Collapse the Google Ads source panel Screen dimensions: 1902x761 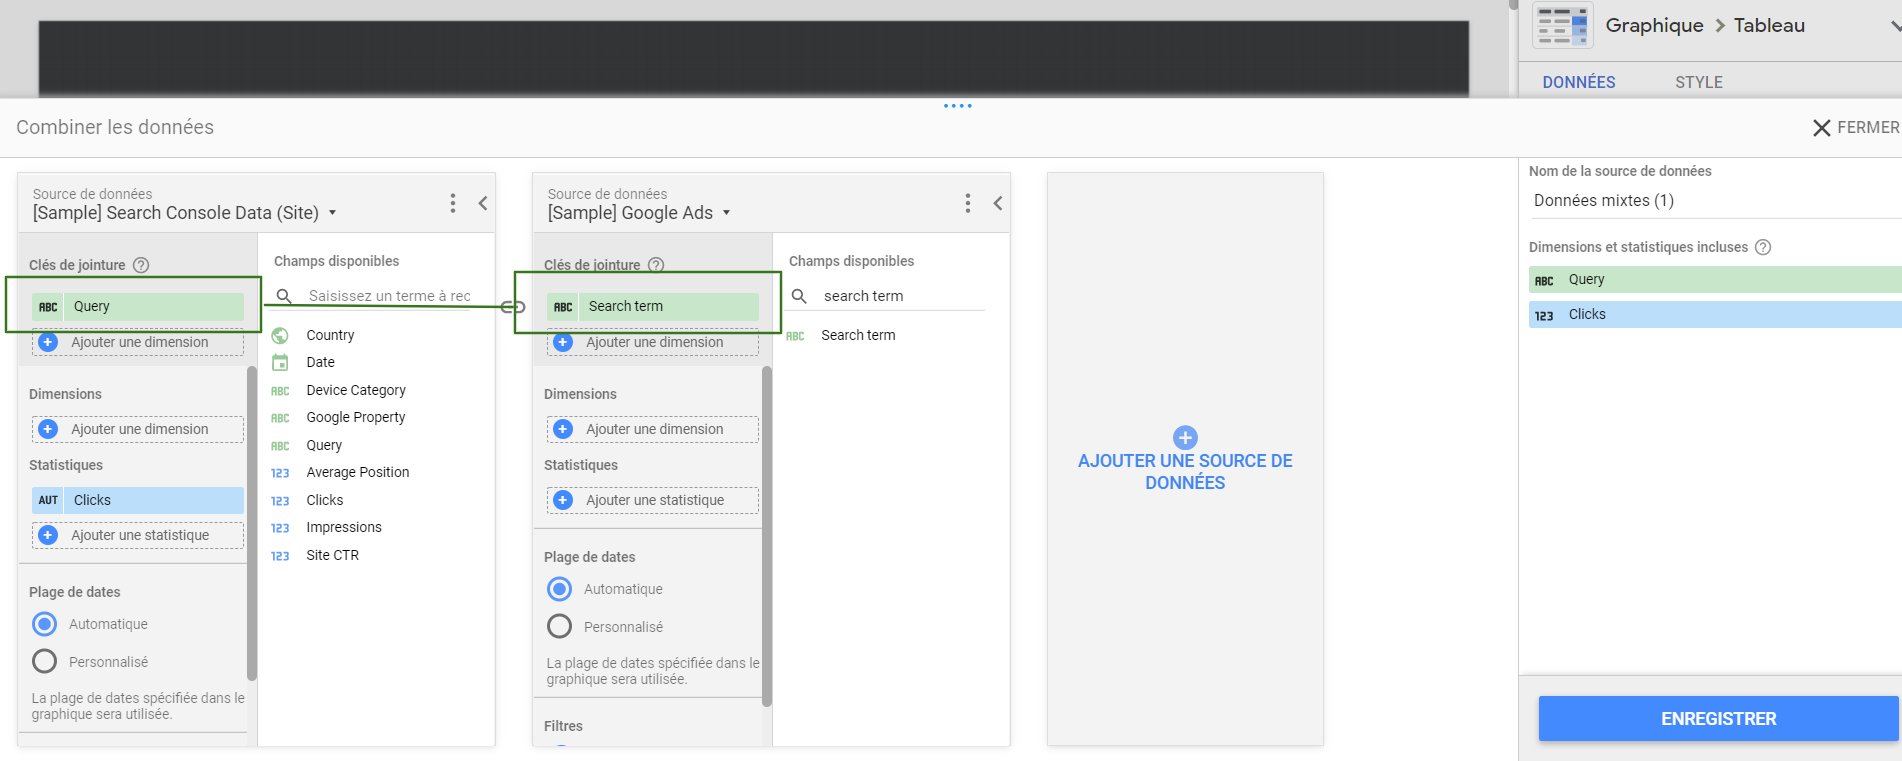pos(998,203)
